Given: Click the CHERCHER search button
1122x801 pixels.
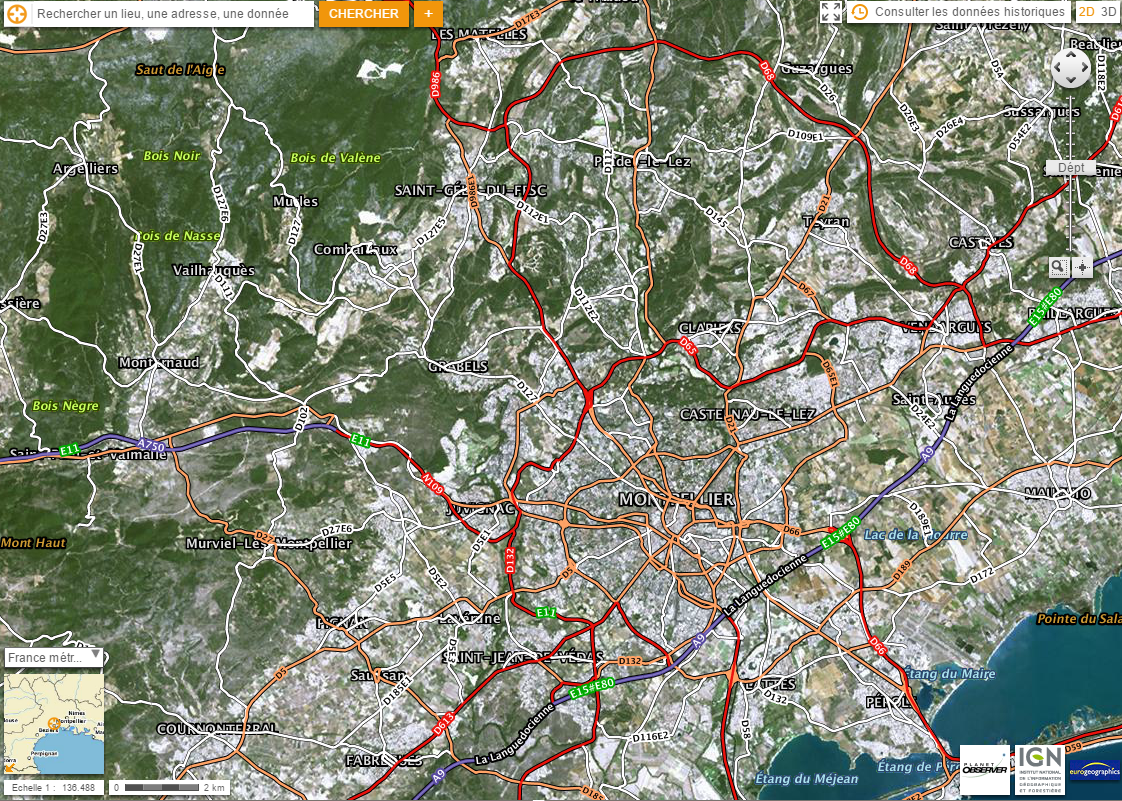Looking at the screenshot, I should [364, 14].
